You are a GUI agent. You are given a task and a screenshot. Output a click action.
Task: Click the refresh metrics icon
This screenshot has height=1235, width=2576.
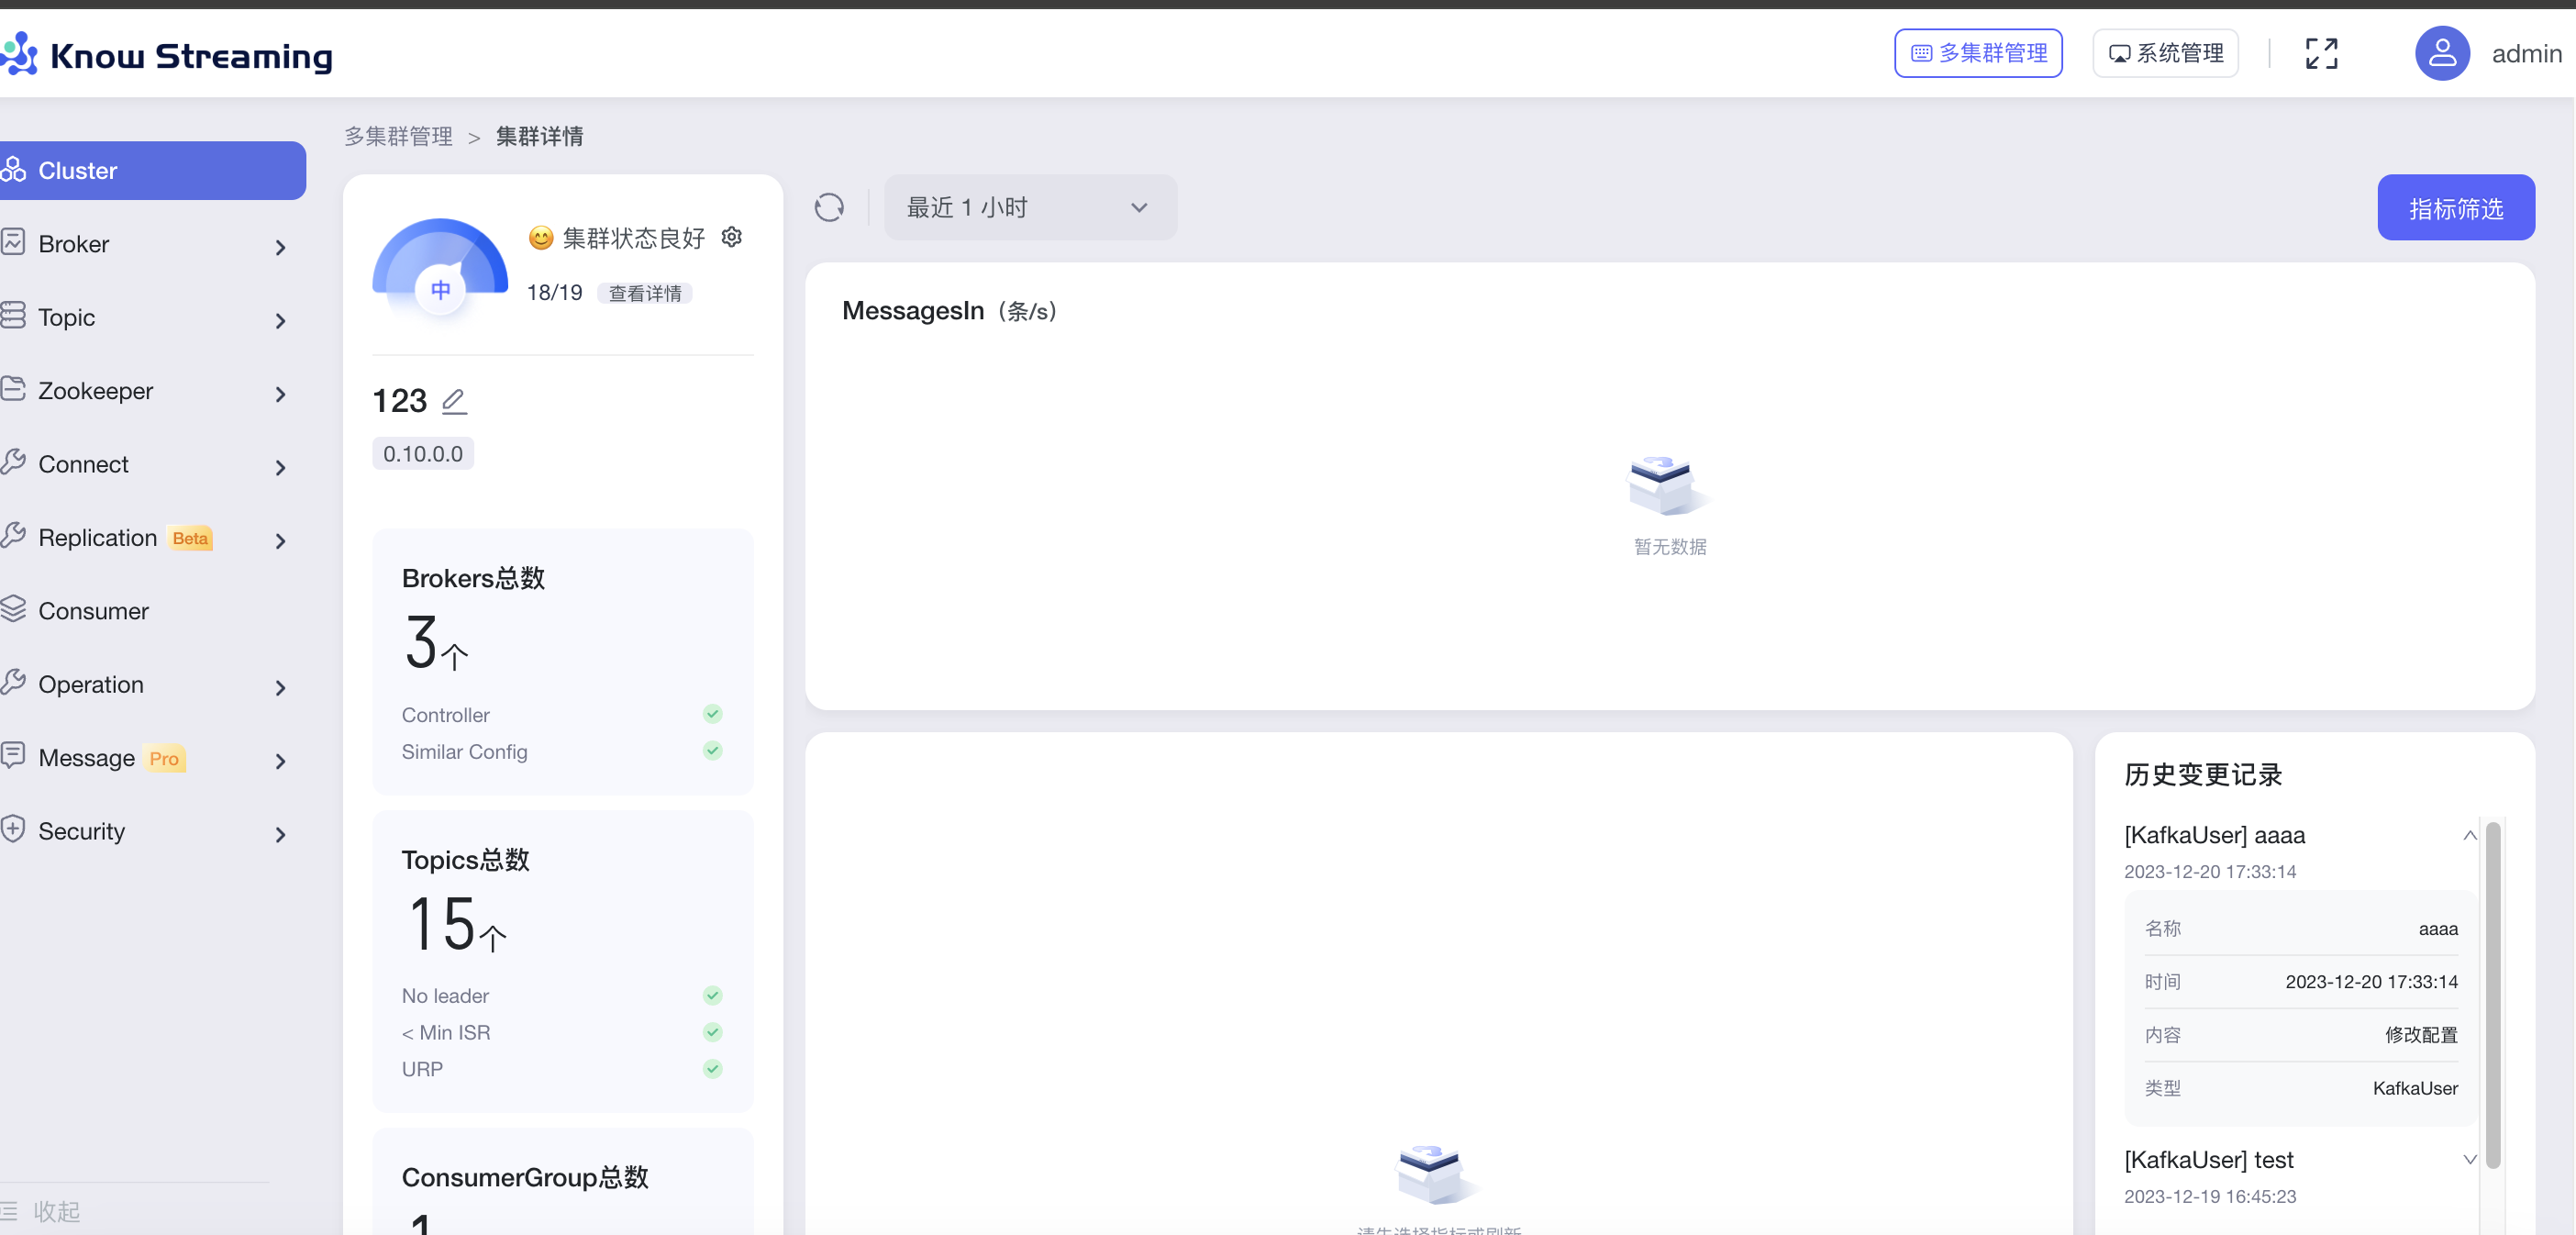point(829,207)
